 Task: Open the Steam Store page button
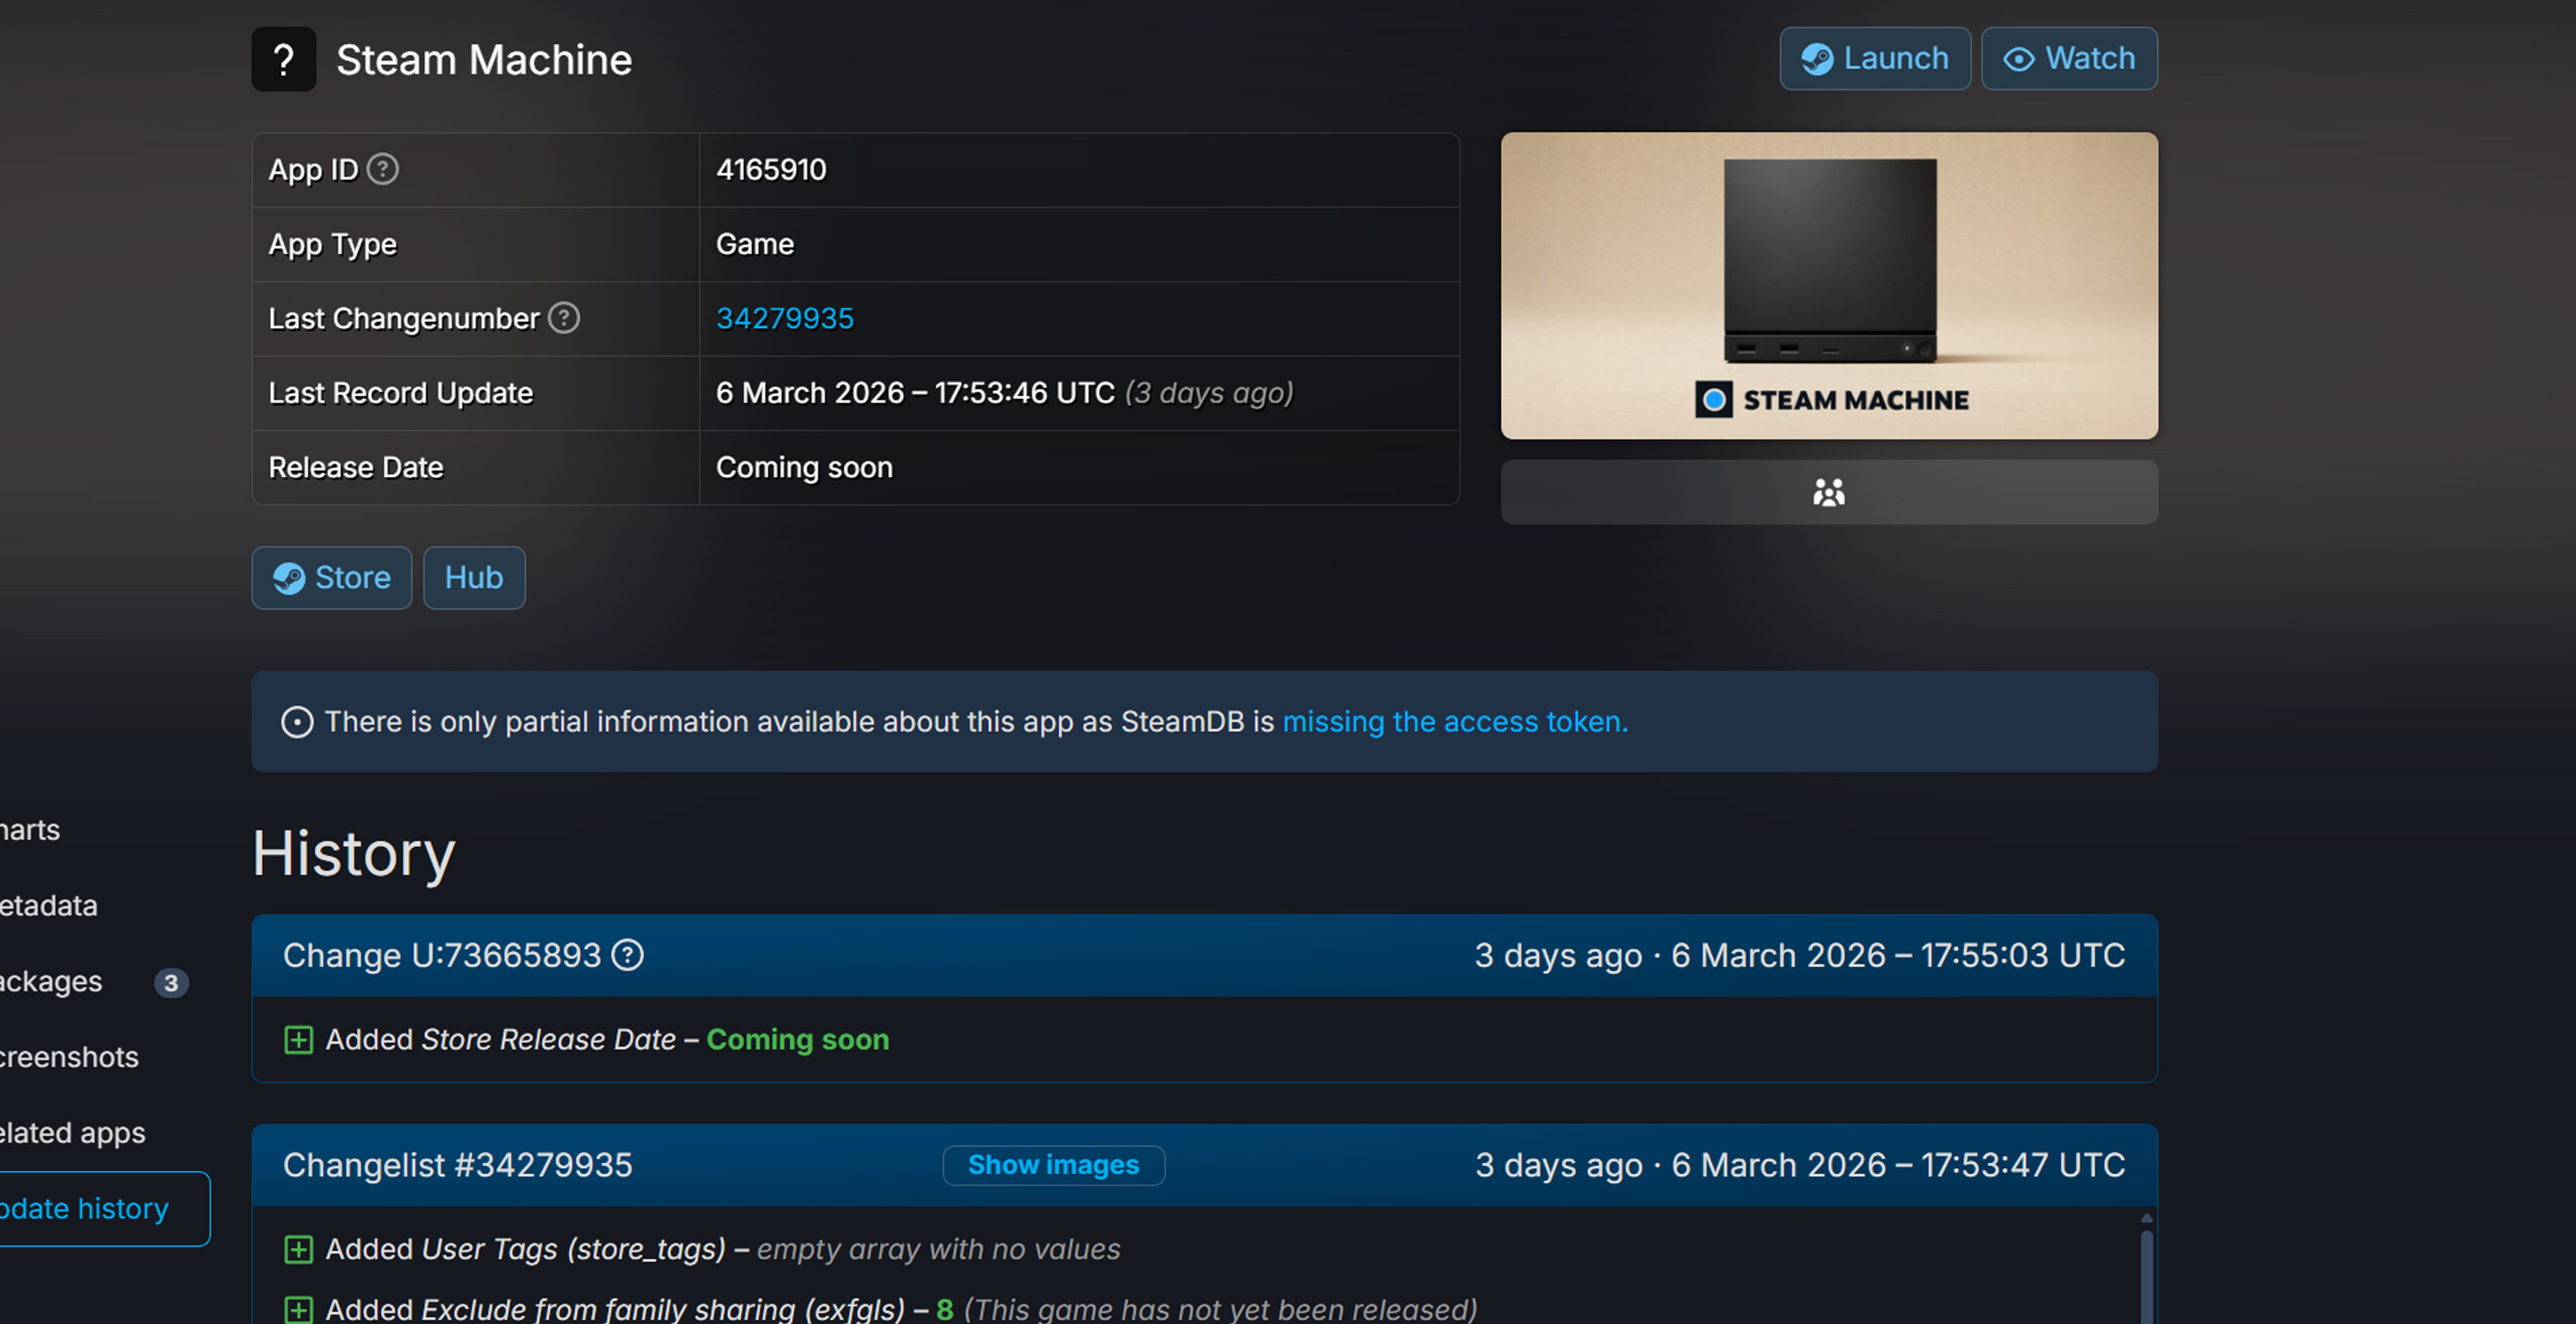pos(332,578)
